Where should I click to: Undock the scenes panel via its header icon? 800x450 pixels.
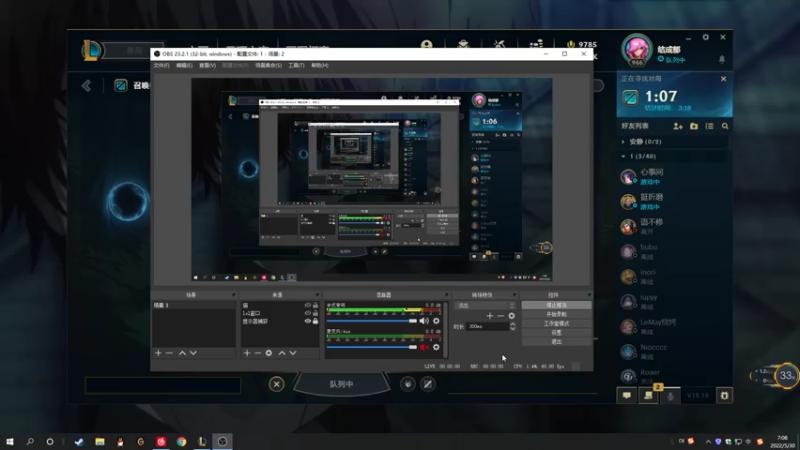[234, 295]
